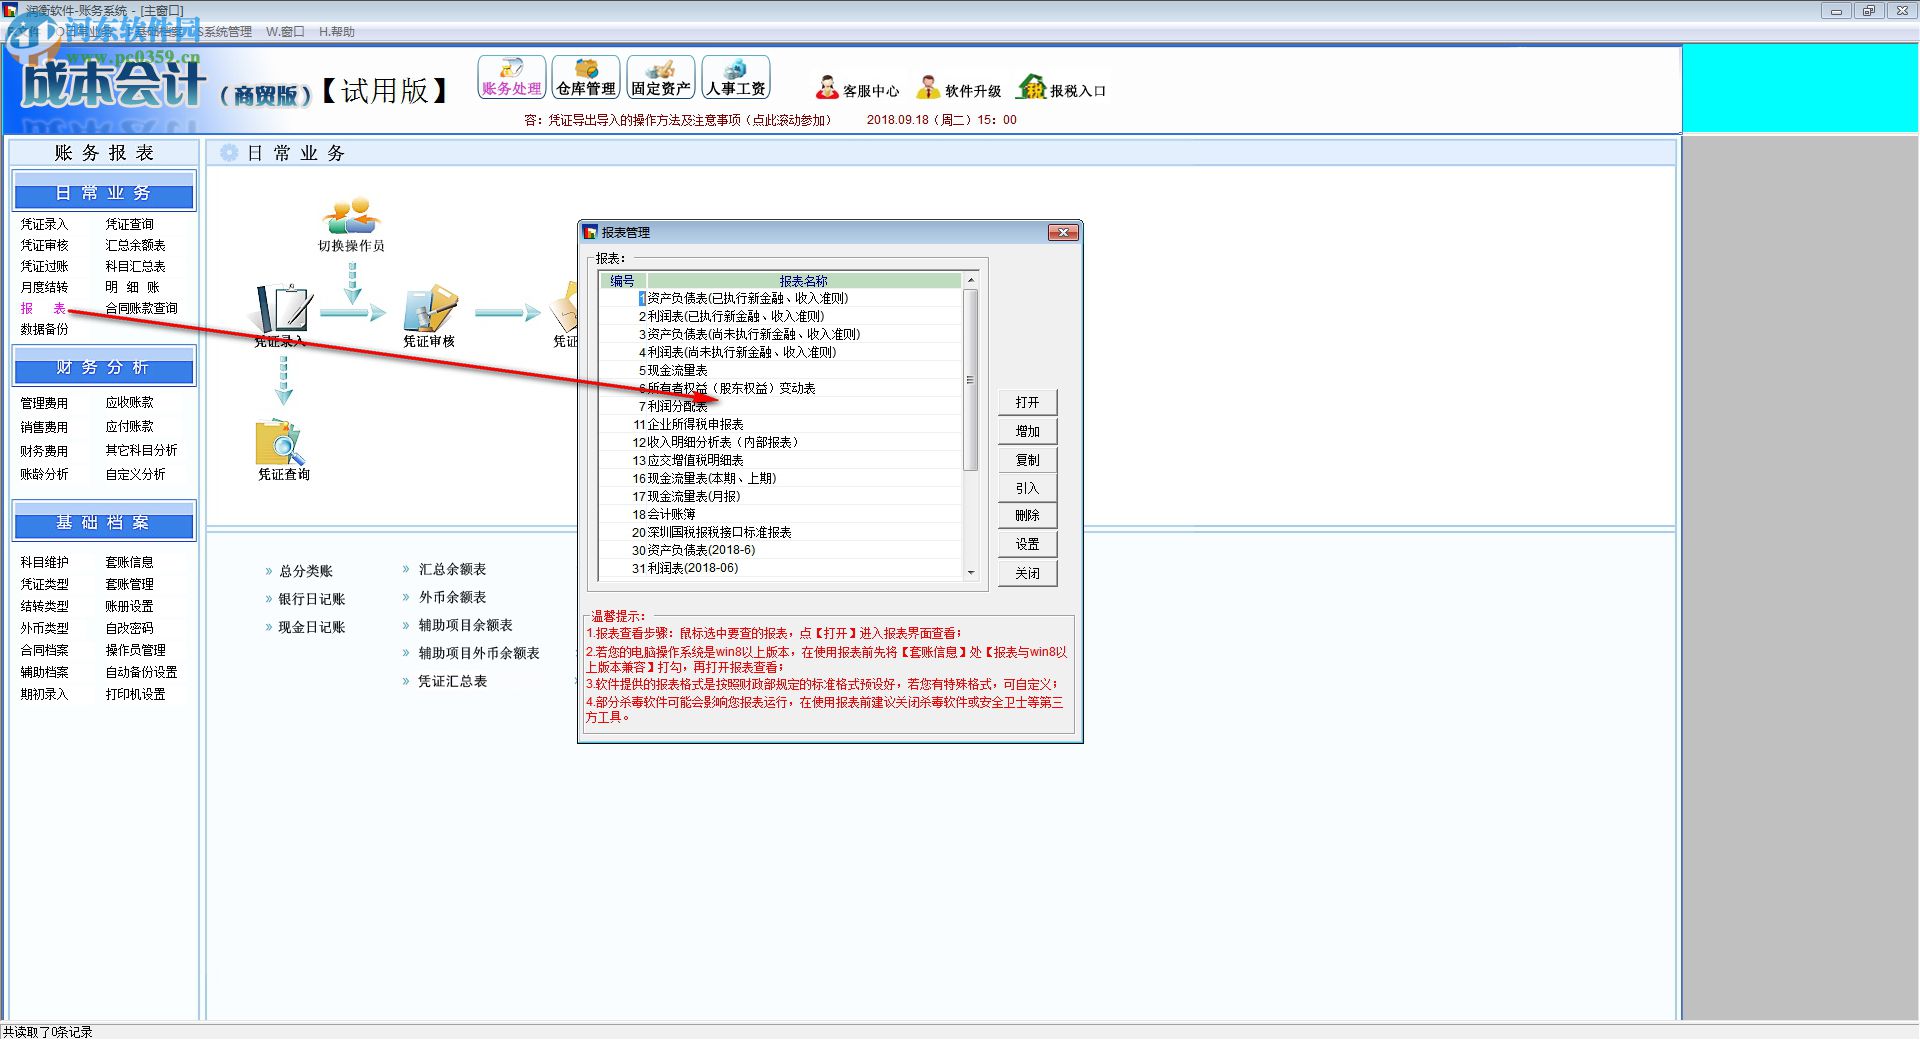Open 操作员管理 in the sidebar
This screenshot has width=1920, height=1040.
tap(136, 650)
